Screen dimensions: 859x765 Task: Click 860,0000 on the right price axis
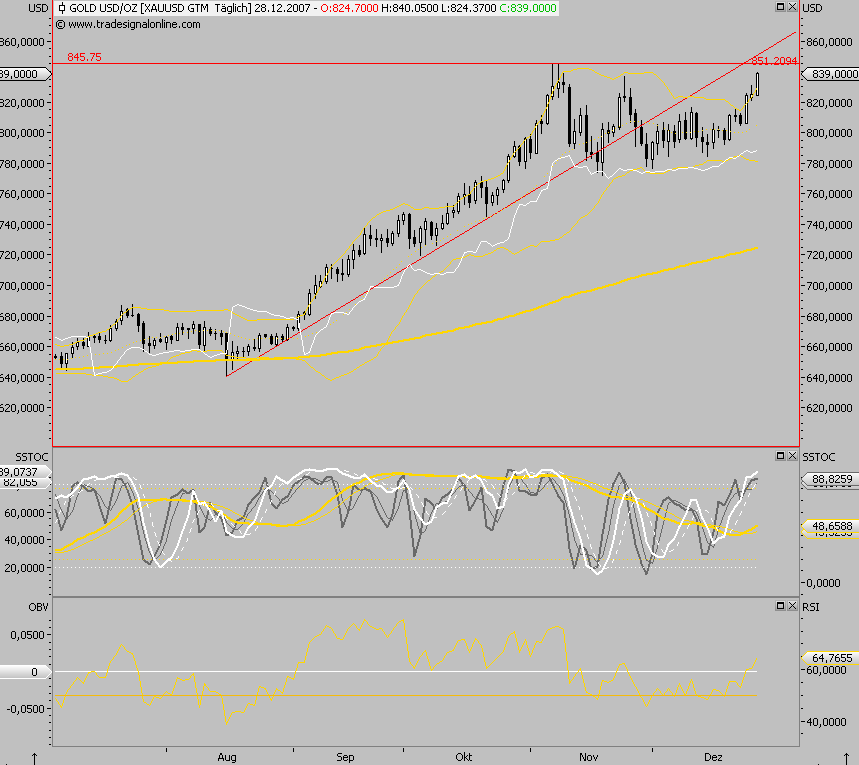(829, 42)
